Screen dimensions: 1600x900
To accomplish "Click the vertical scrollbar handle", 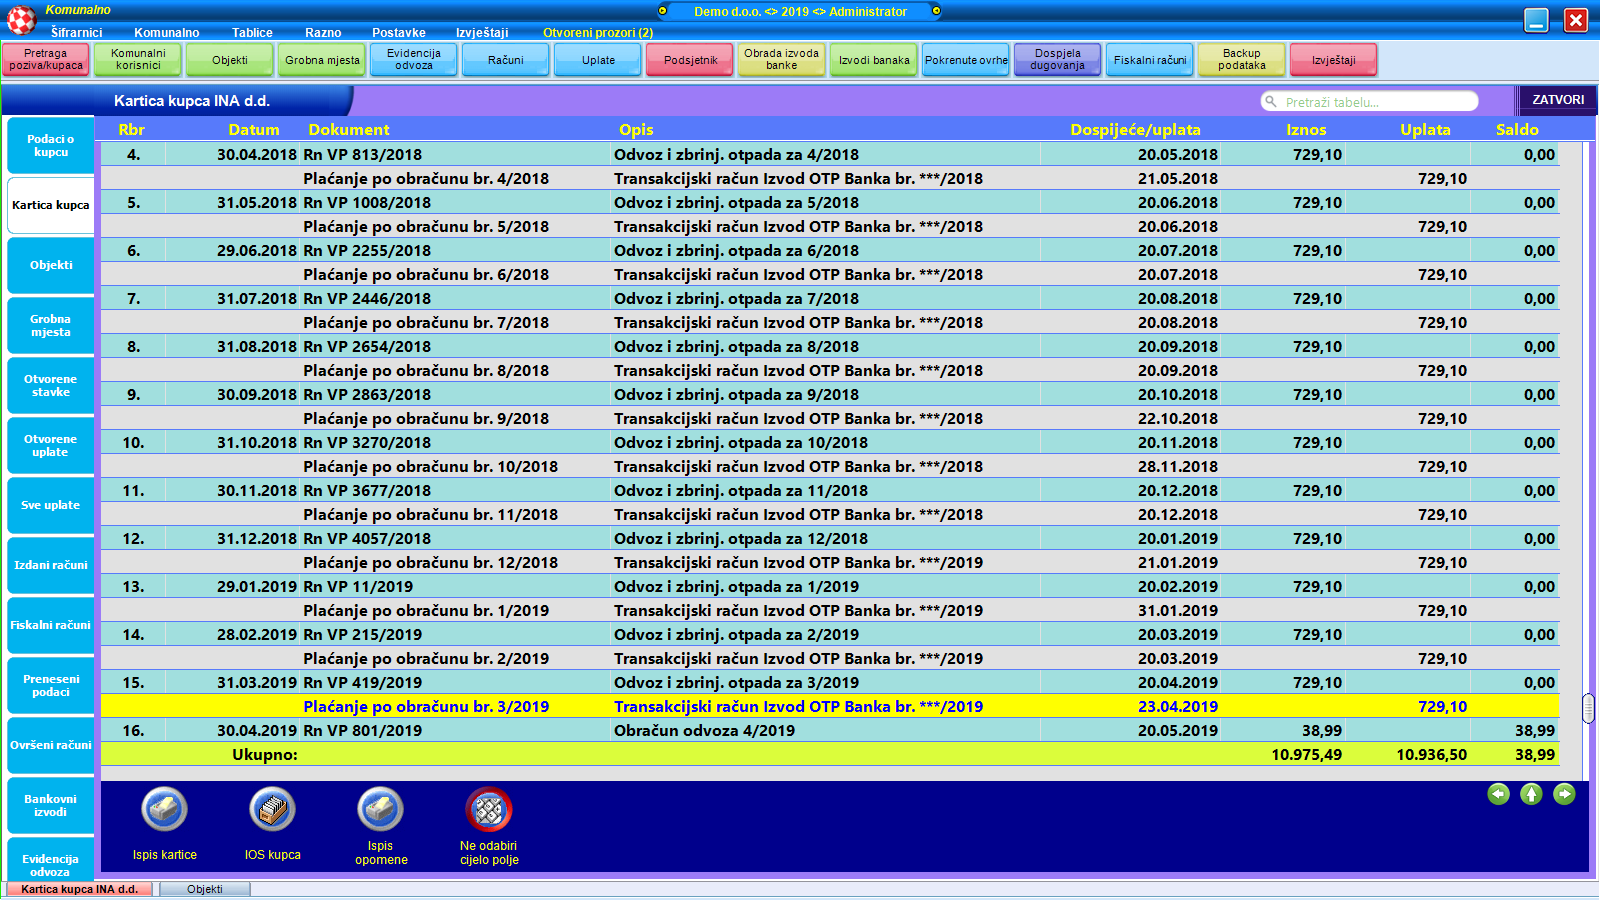I will (1587, 708).
